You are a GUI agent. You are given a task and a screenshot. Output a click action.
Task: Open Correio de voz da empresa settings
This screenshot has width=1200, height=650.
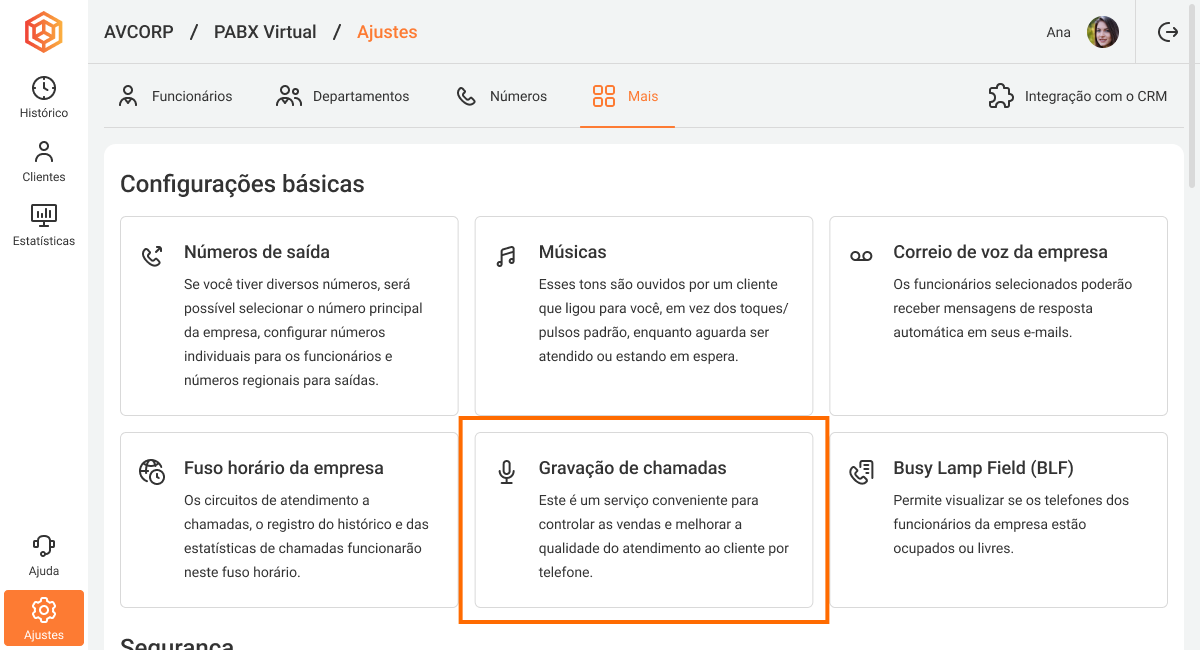(998, 315)
